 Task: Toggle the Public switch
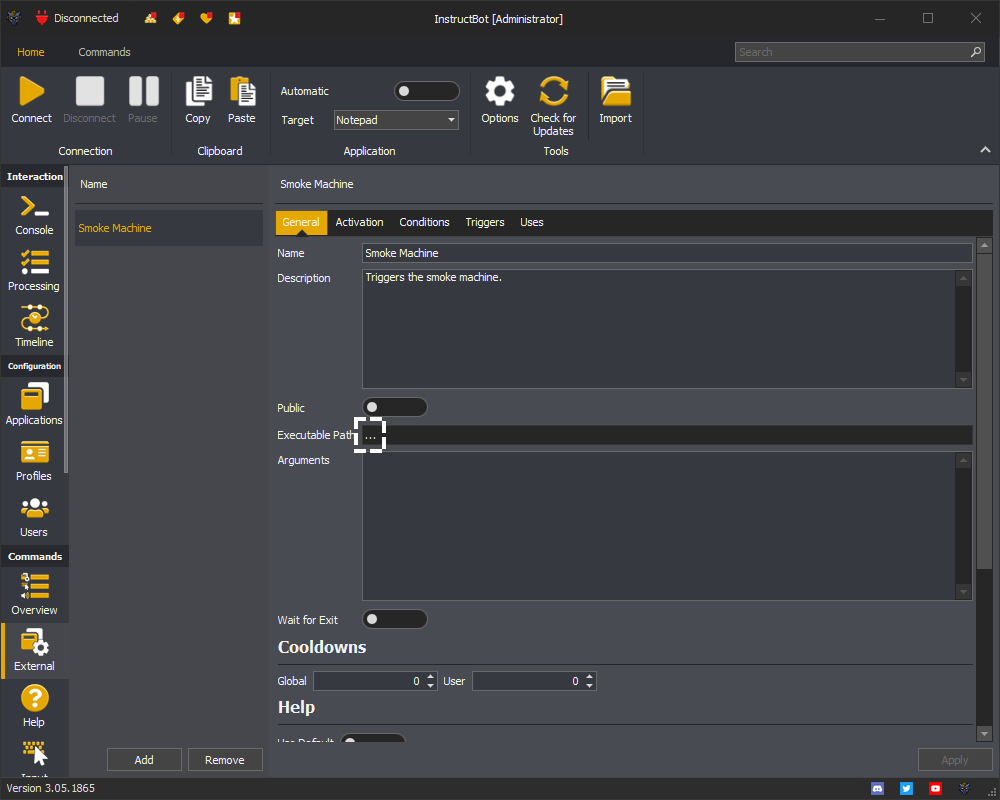395,407
